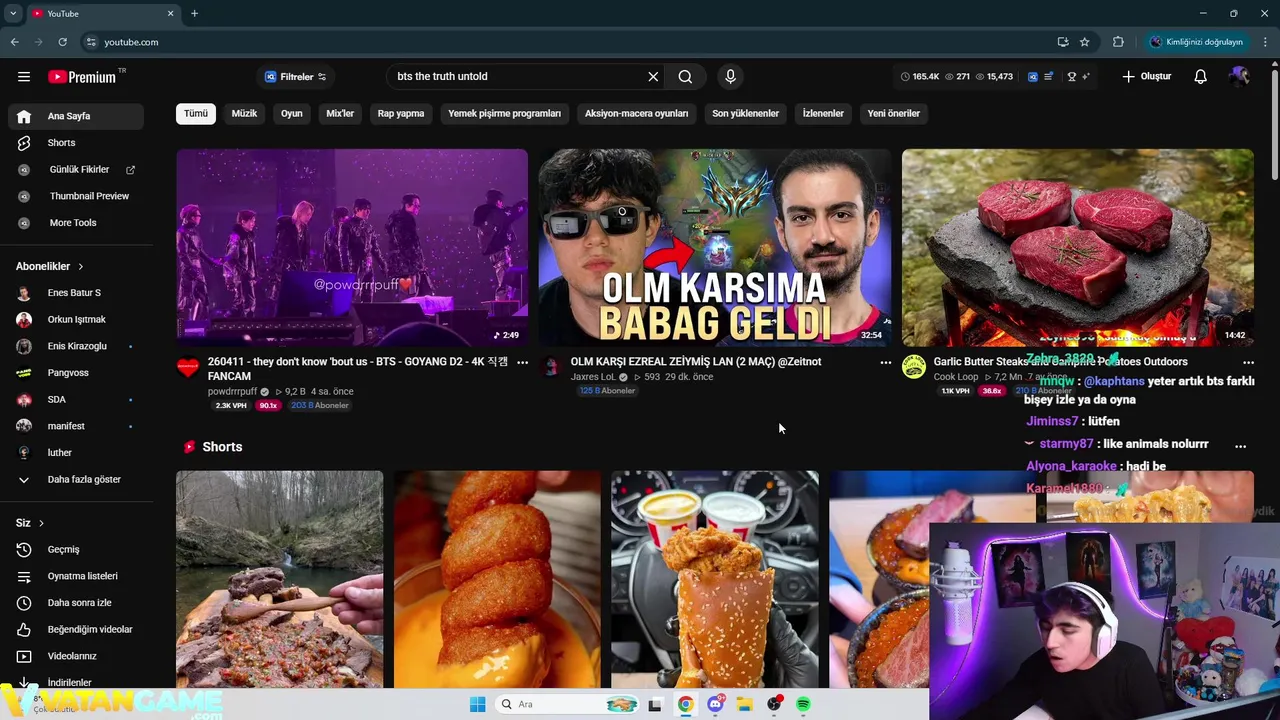Open Thumbnail Preview in sidebar
Screen dimensions: 1280x720
[x=76, y=196]
